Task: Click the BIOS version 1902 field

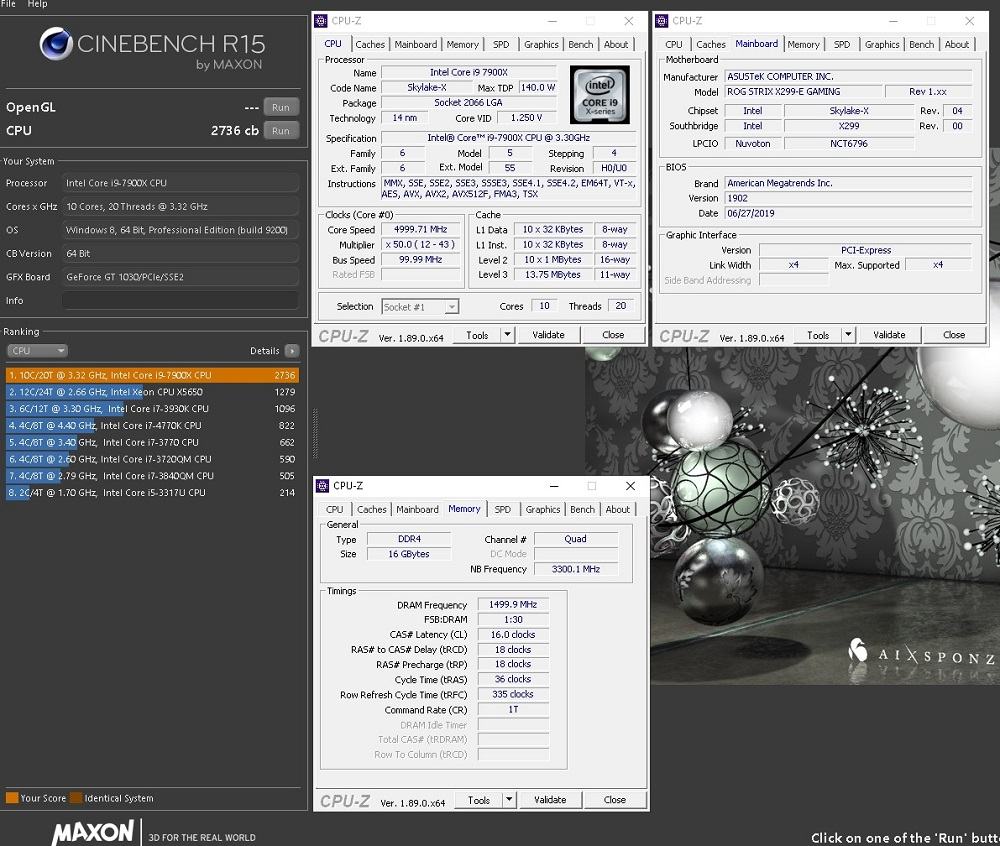Action: tap(848, 198)
